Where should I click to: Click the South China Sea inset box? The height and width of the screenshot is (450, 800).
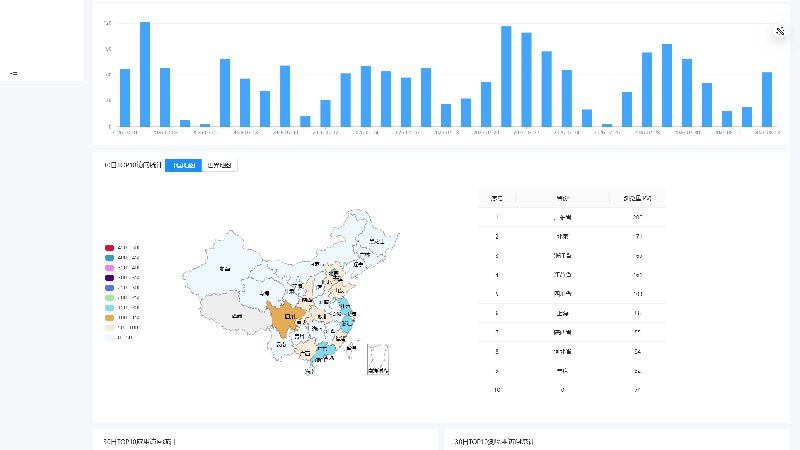coord(378,359)
